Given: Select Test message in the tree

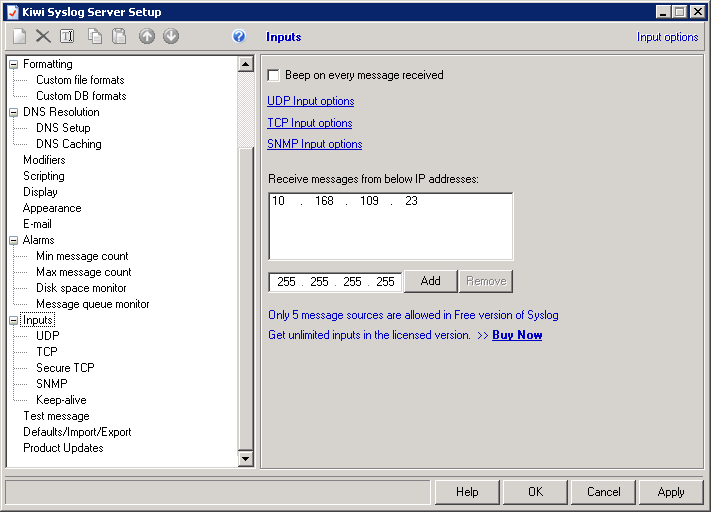Looking at the screenshot, I should (56, 416).
